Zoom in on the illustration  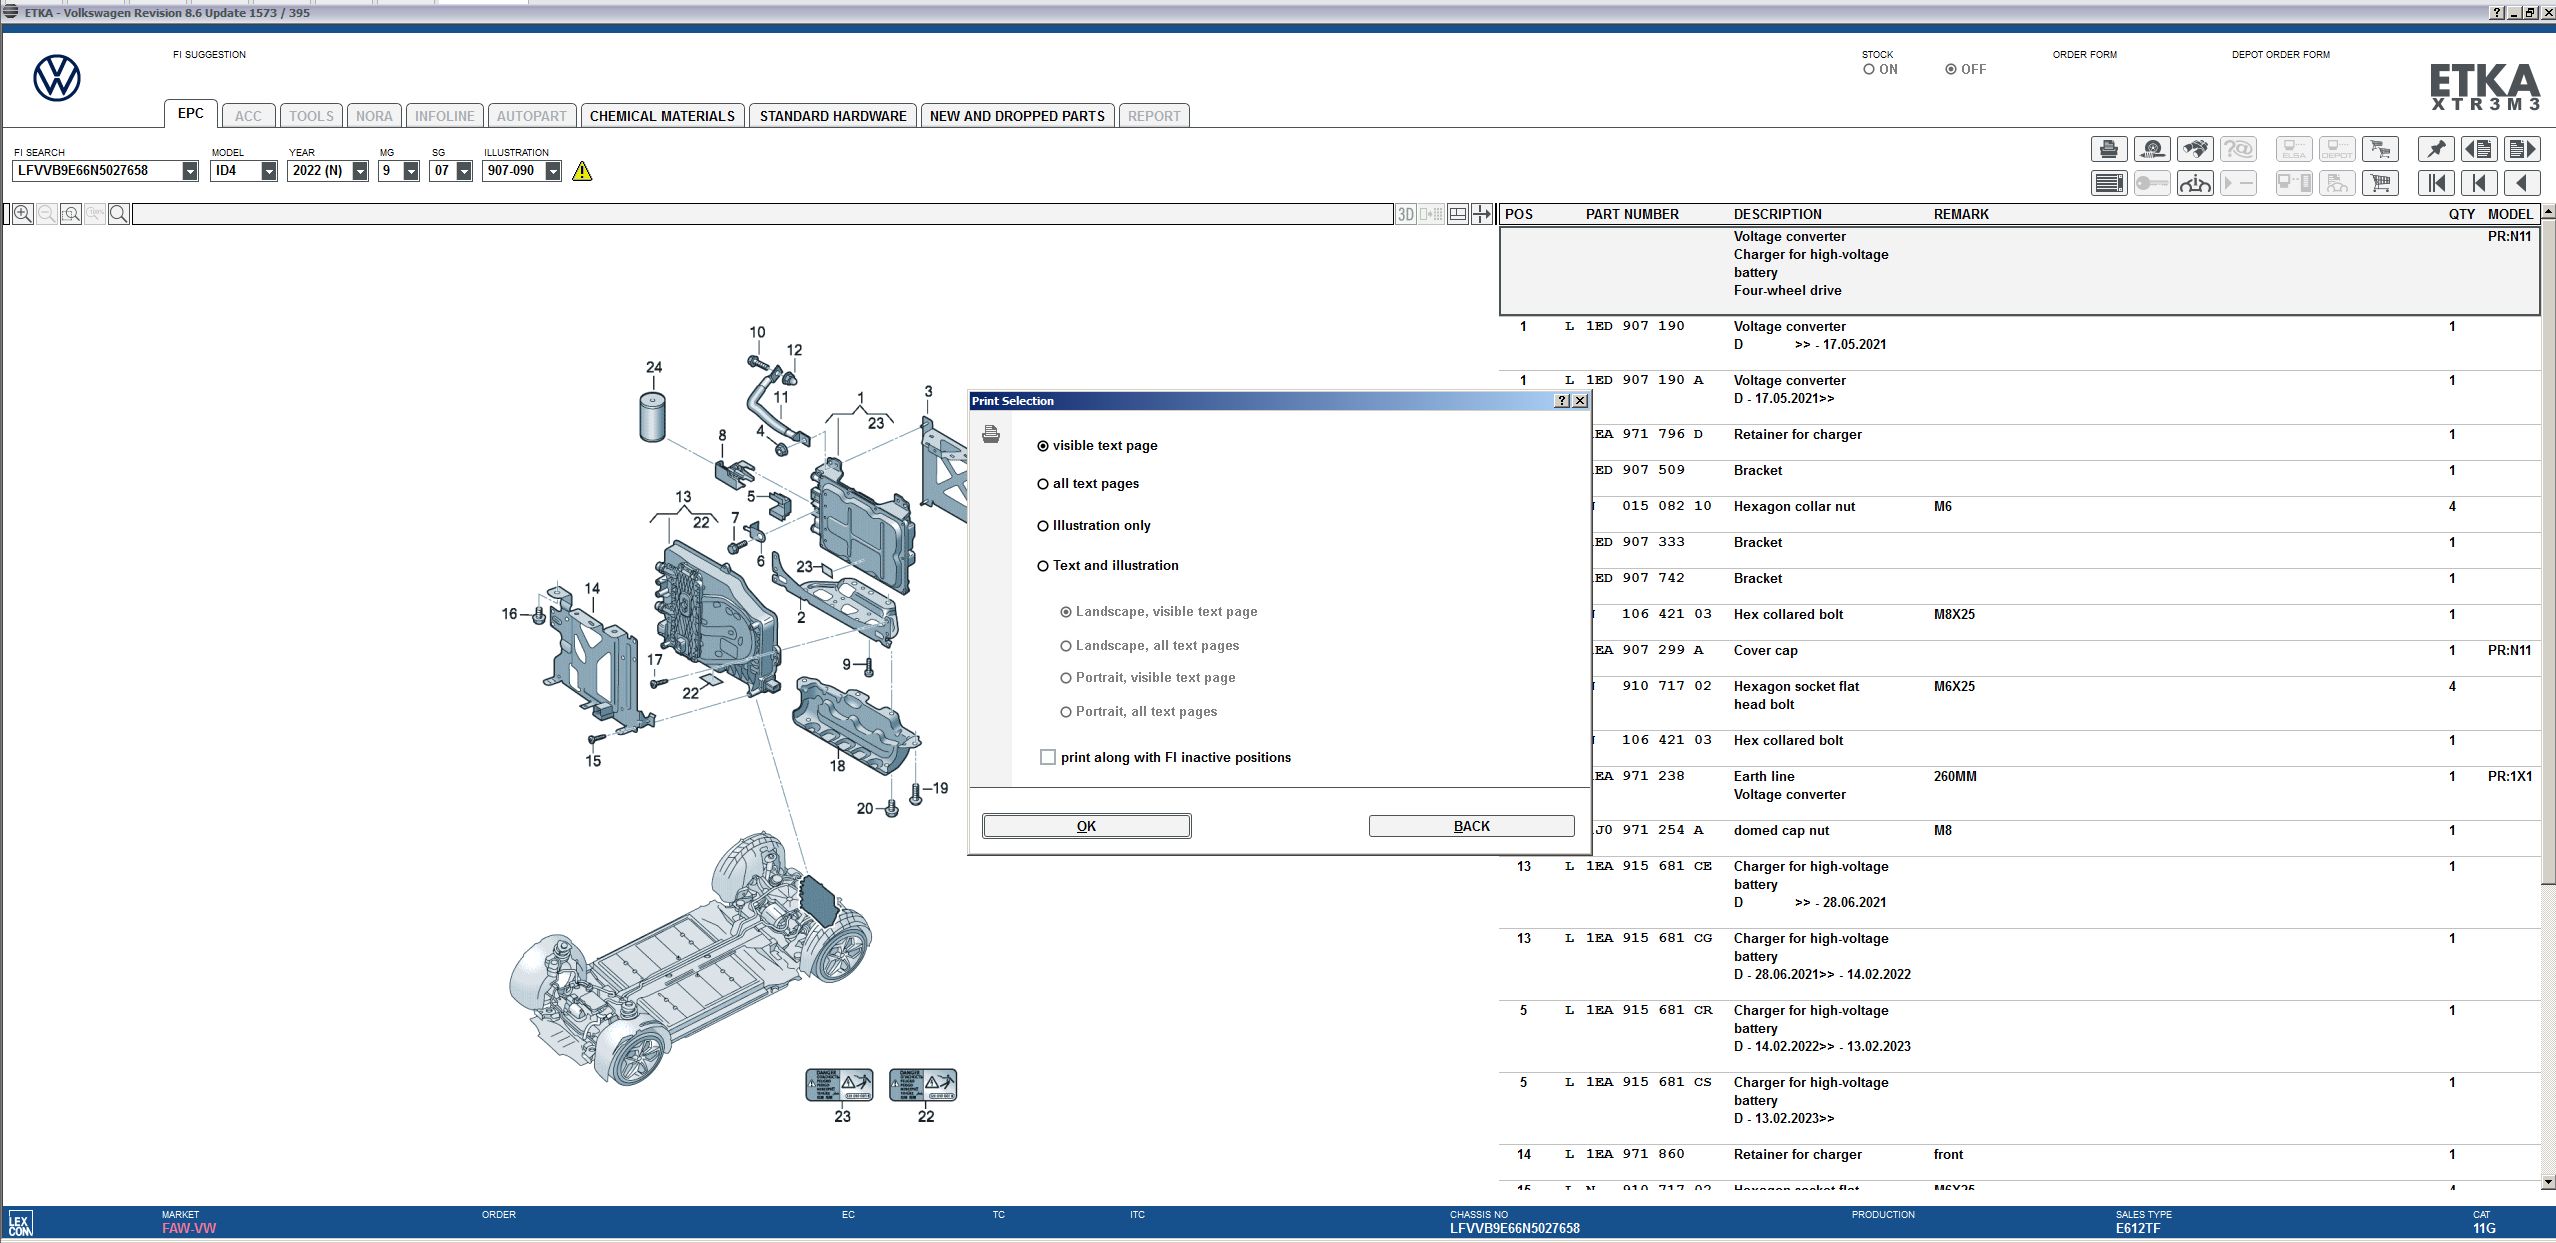click(x=23, y=214)
